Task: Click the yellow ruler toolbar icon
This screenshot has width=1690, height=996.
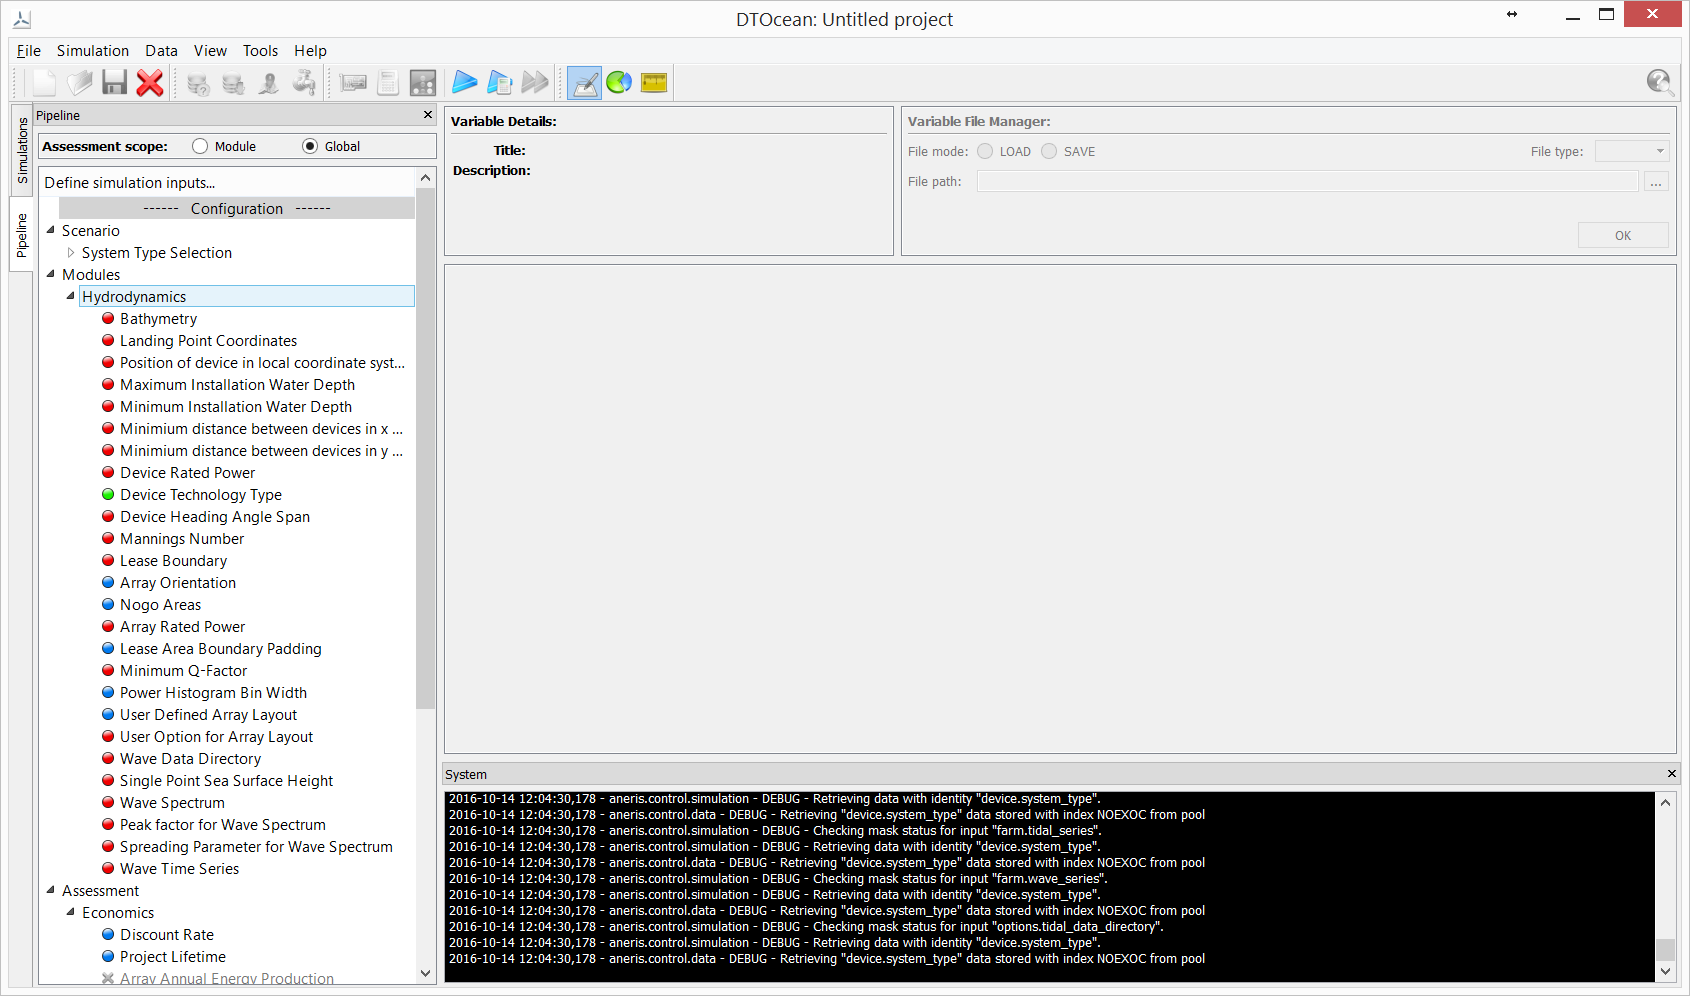Action: 654,83
